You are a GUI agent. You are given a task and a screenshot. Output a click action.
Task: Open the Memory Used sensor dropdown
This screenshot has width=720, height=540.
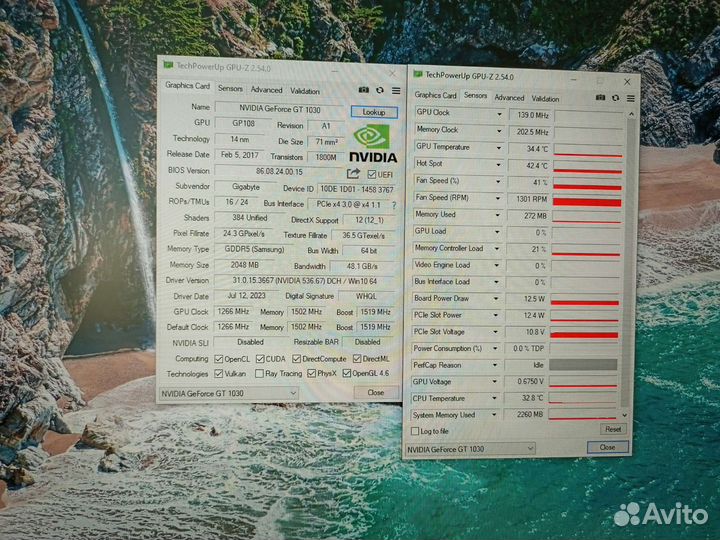[x=497, y=215]
